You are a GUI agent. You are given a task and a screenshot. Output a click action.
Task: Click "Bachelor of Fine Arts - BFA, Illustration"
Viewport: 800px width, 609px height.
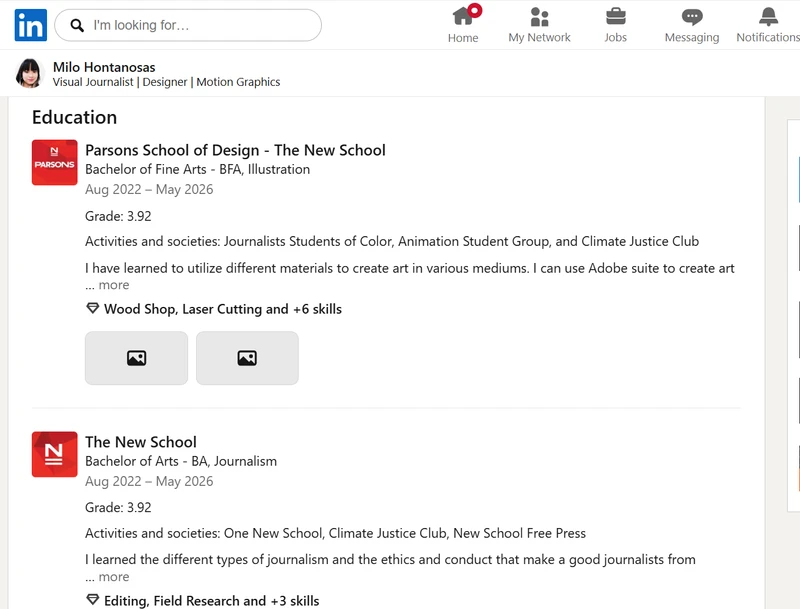click(197, 169)
